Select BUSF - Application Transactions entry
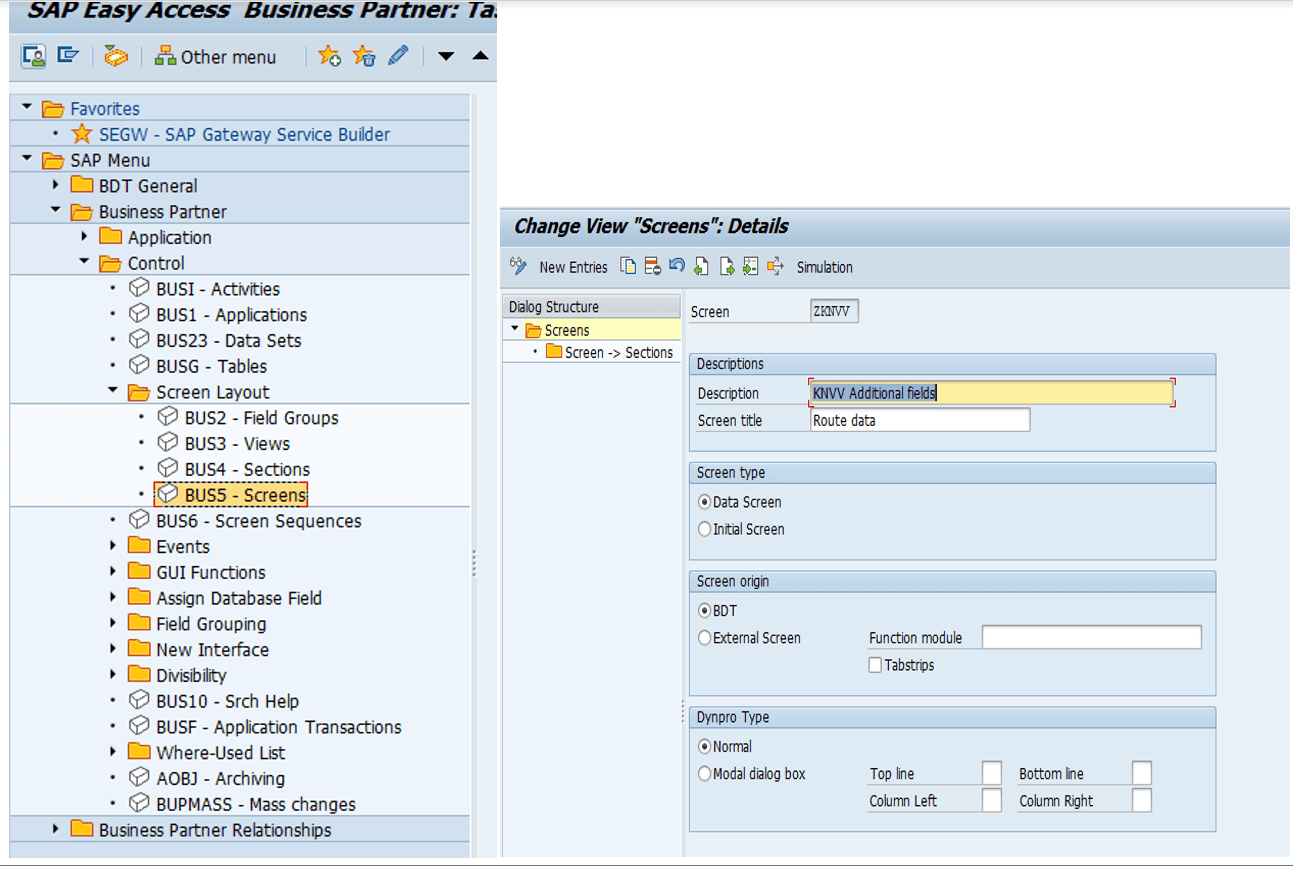The height and width of the screenshot is (873, 1293). point(278,727)
